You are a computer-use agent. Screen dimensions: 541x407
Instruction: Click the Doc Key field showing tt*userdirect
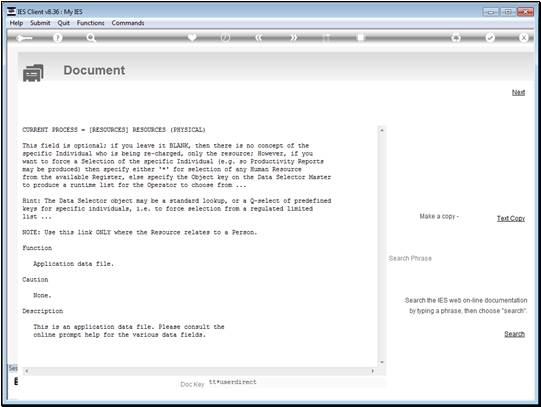[x=296, y=382]
